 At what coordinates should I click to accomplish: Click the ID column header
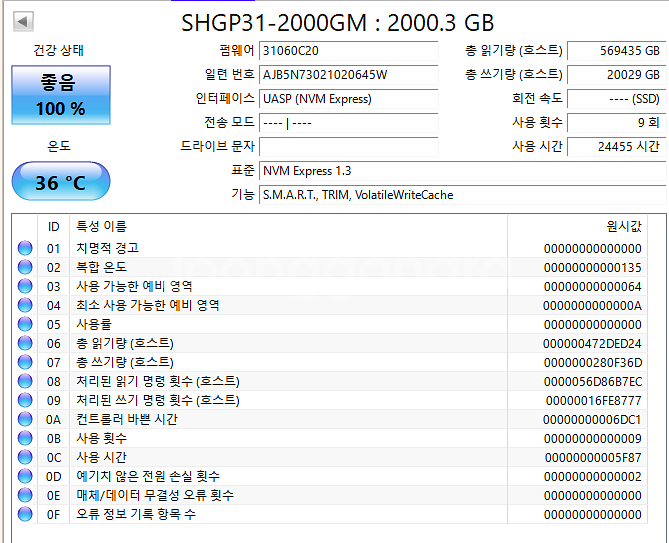pos(53,226)
